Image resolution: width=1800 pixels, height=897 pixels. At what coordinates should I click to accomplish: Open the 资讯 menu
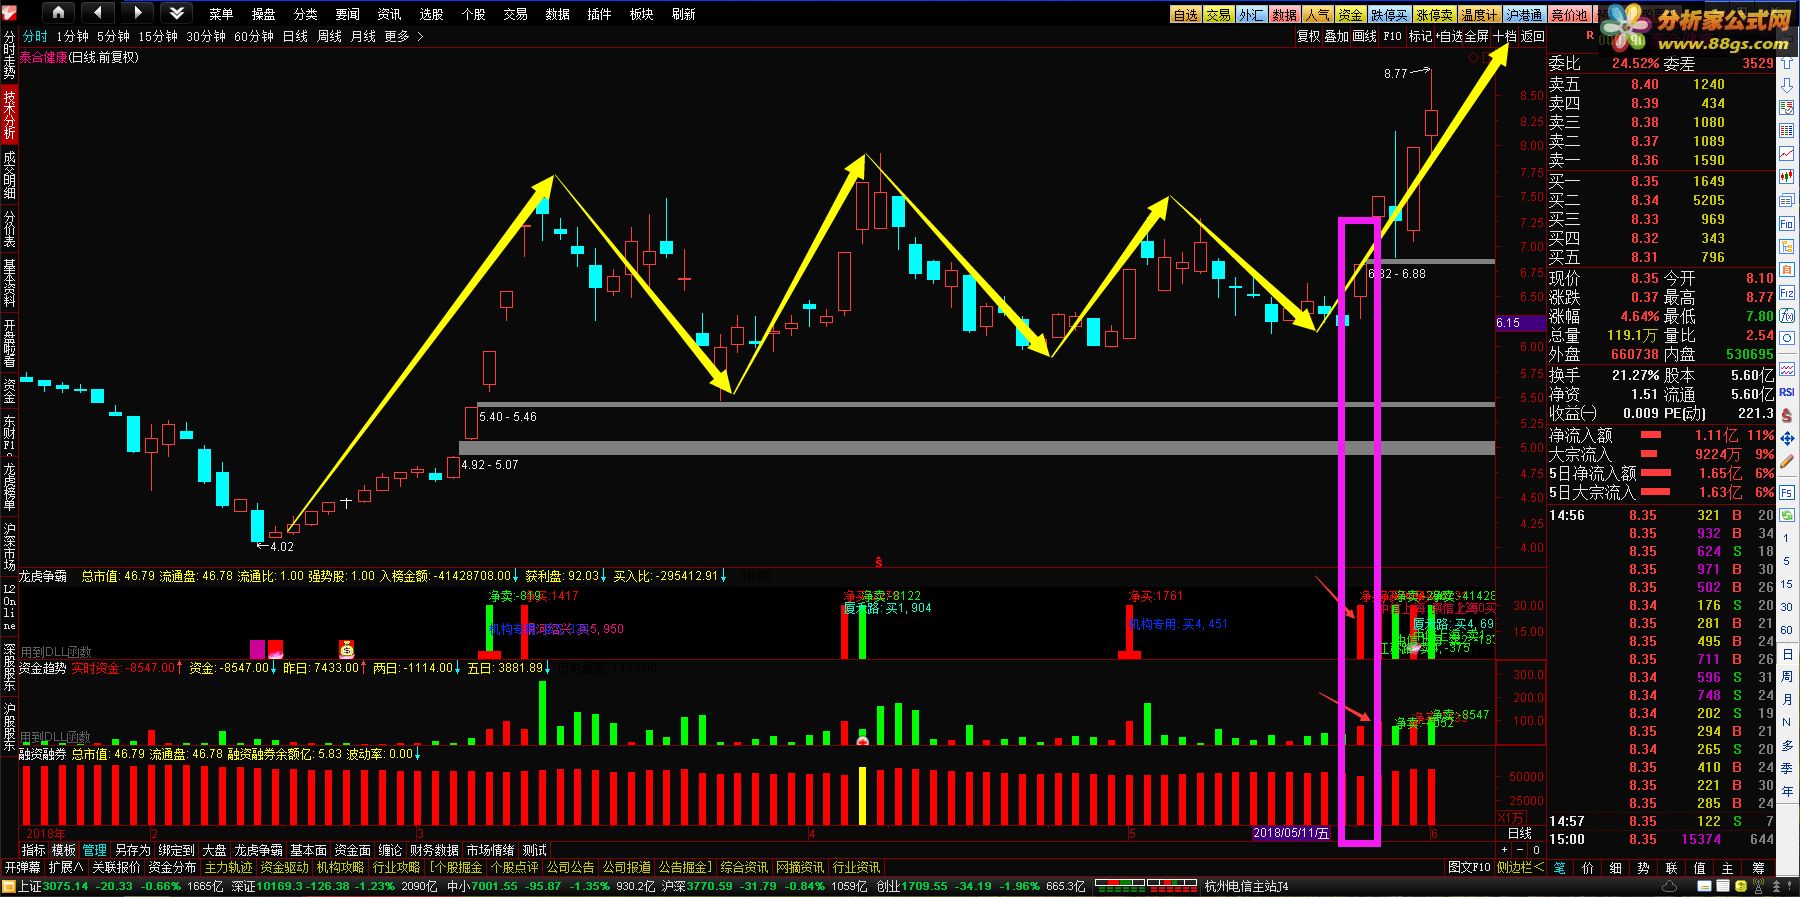(389, 14)
